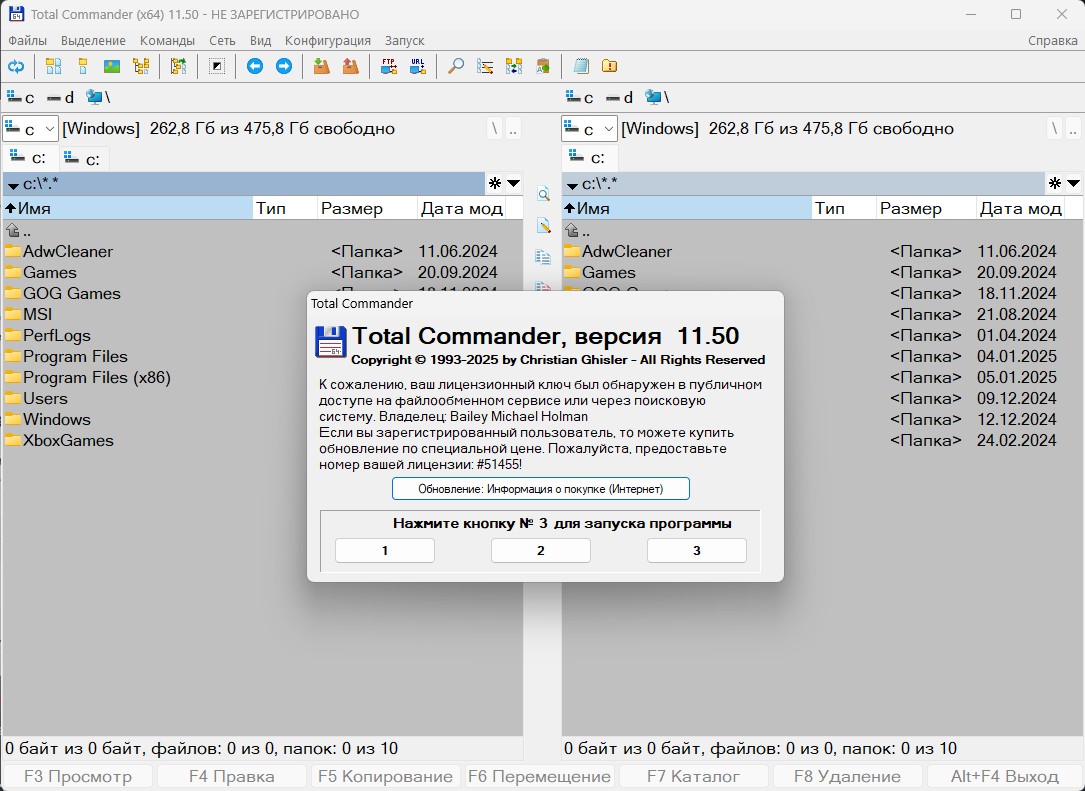This screenshot has height=791, width=1085.
Task: Click the Copy pages icon in middle bar
Action: pos(543,257)
